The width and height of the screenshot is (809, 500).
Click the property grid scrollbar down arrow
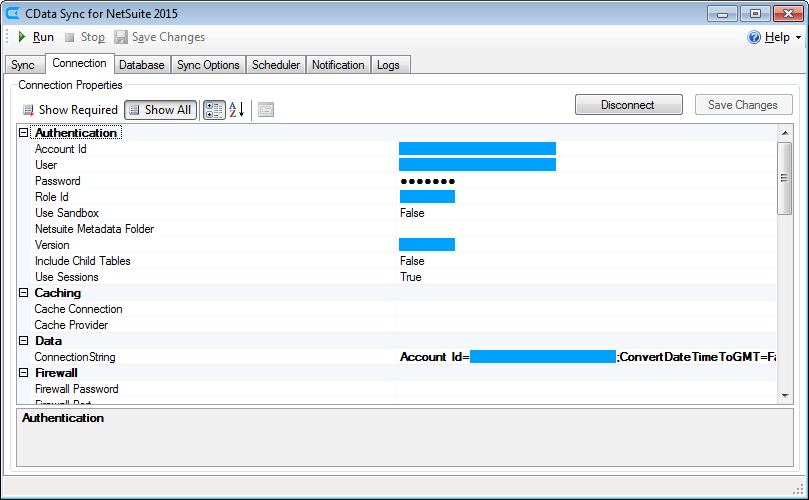coord(785,395)
